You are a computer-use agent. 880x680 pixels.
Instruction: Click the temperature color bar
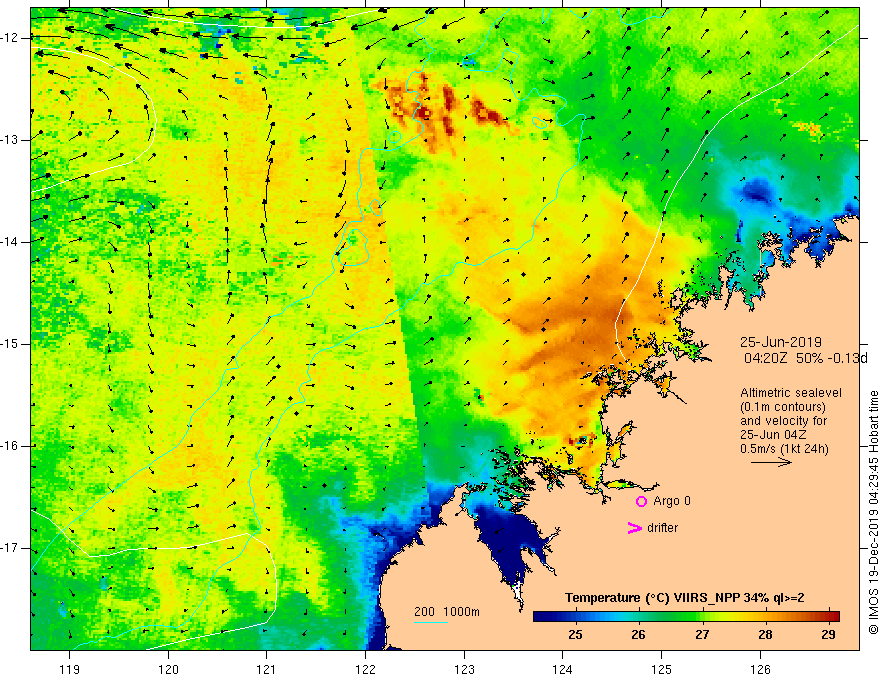[686, 616]
